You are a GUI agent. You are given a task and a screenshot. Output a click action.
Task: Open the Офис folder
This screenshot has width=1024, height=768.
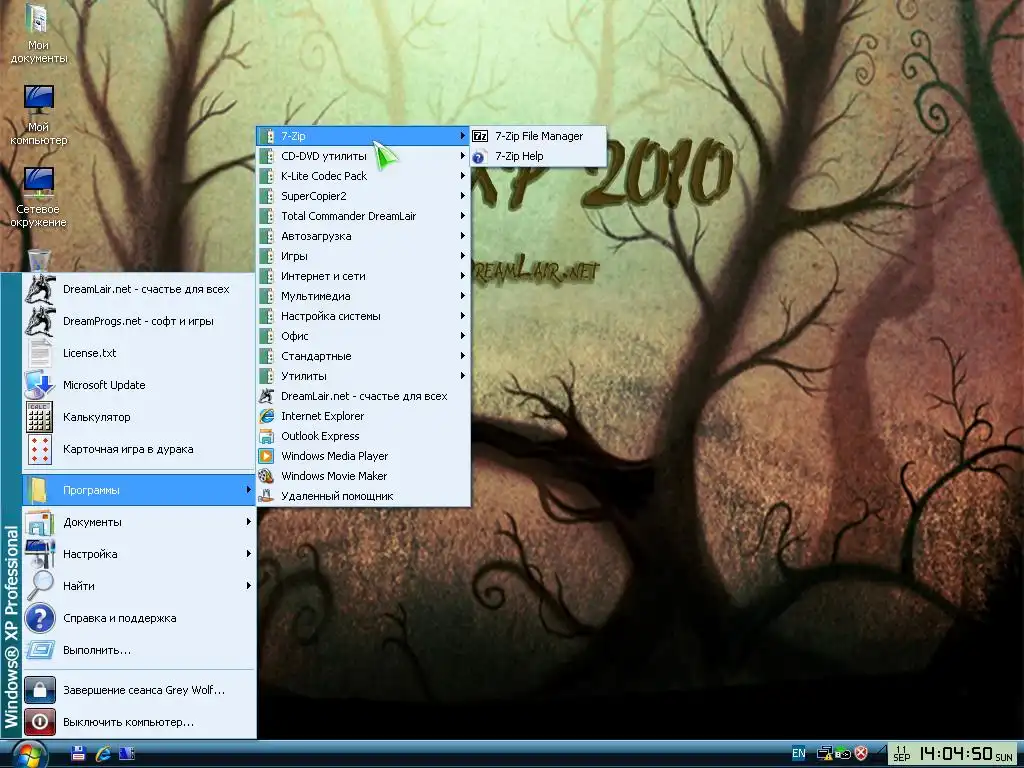click(363, 336)
